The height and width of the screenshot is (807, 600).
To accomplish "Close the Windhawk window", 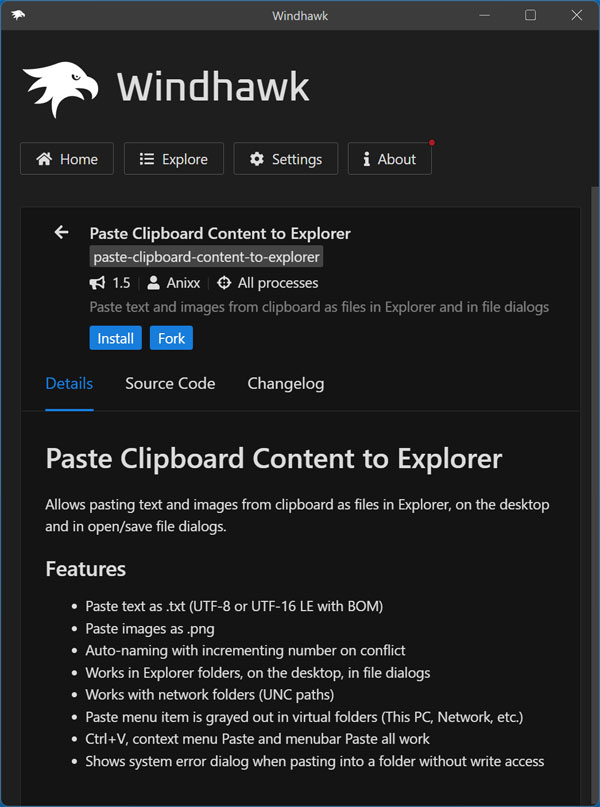I will tap(577, 15).
